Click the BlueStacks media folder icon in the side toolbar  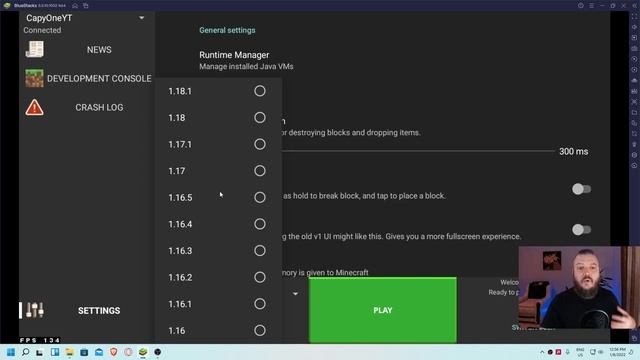(634, 112)
